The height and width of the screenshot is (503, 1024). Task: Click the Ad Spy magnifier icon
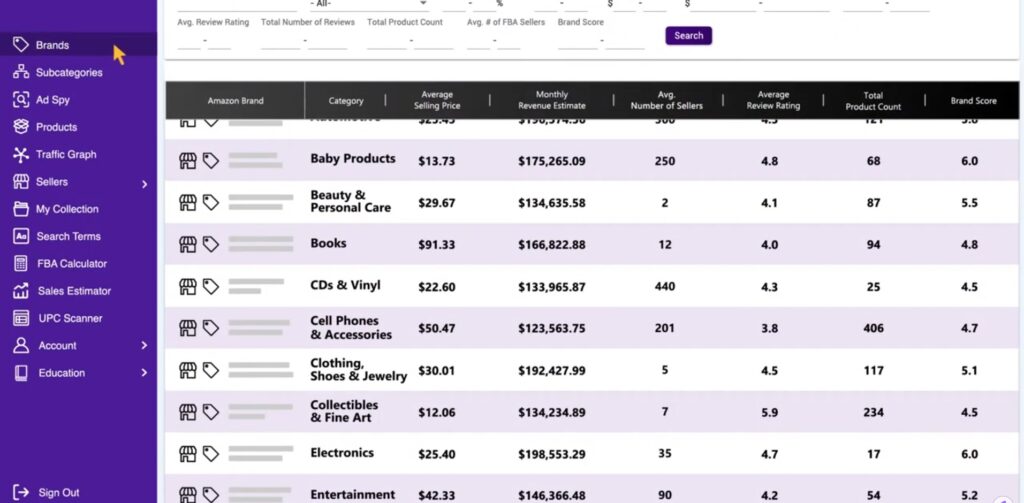21,99
